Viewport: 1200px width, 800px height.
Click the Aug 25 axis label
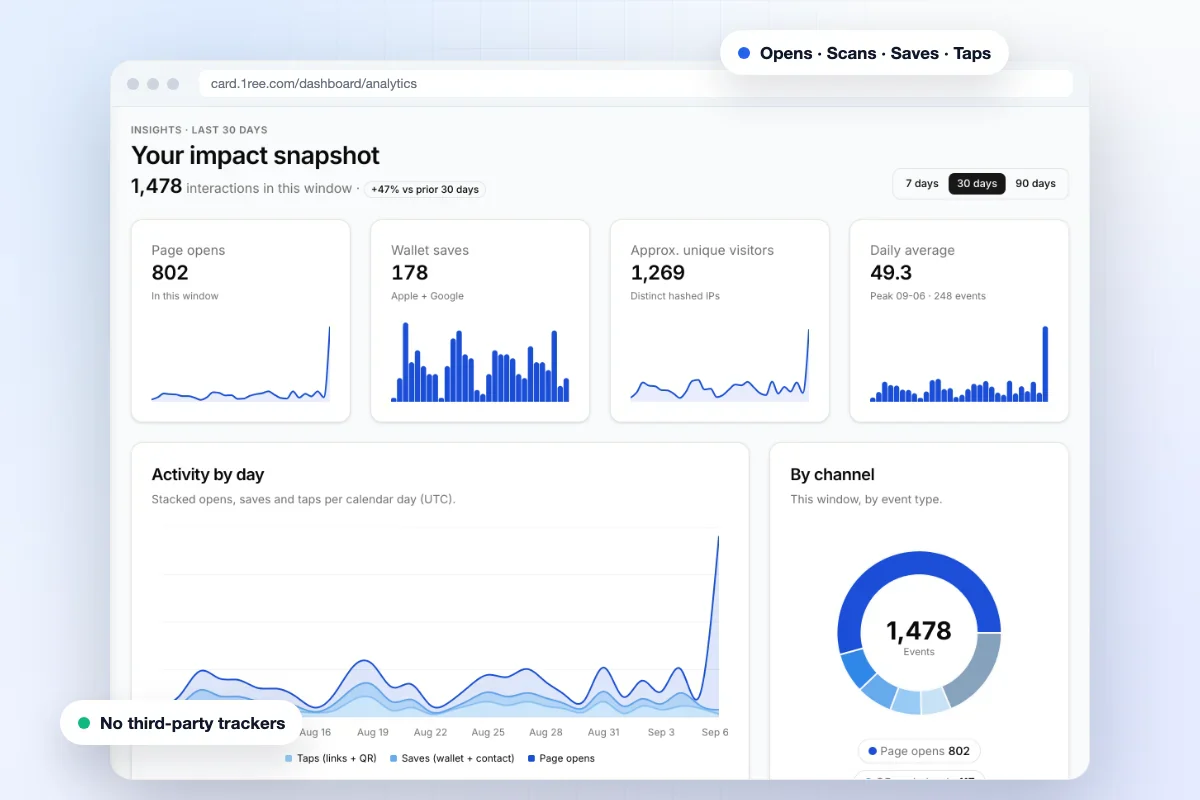coord(488,732)
